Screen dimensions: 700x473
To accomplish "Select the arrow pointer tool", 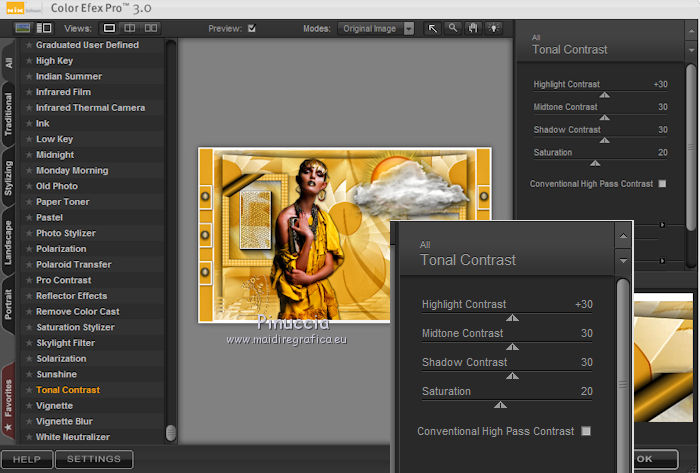I will [x=433, y=29].
